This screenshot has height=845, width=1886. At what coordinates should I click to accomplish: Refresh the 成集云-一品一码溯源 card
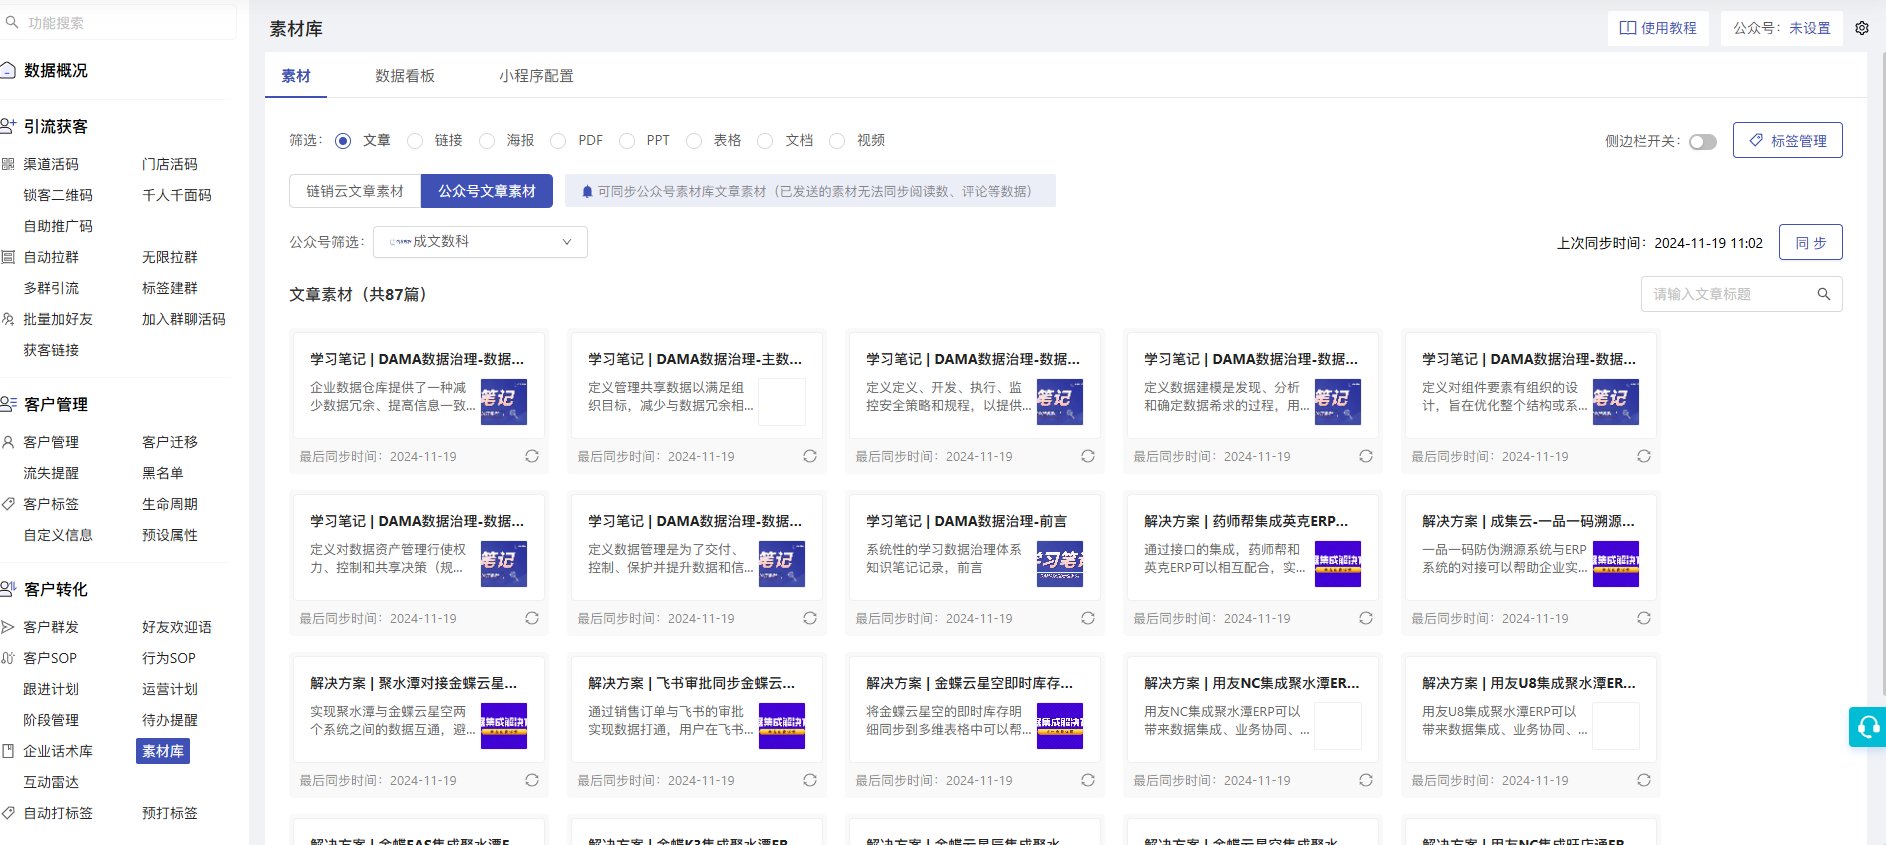coord(1644,618)
